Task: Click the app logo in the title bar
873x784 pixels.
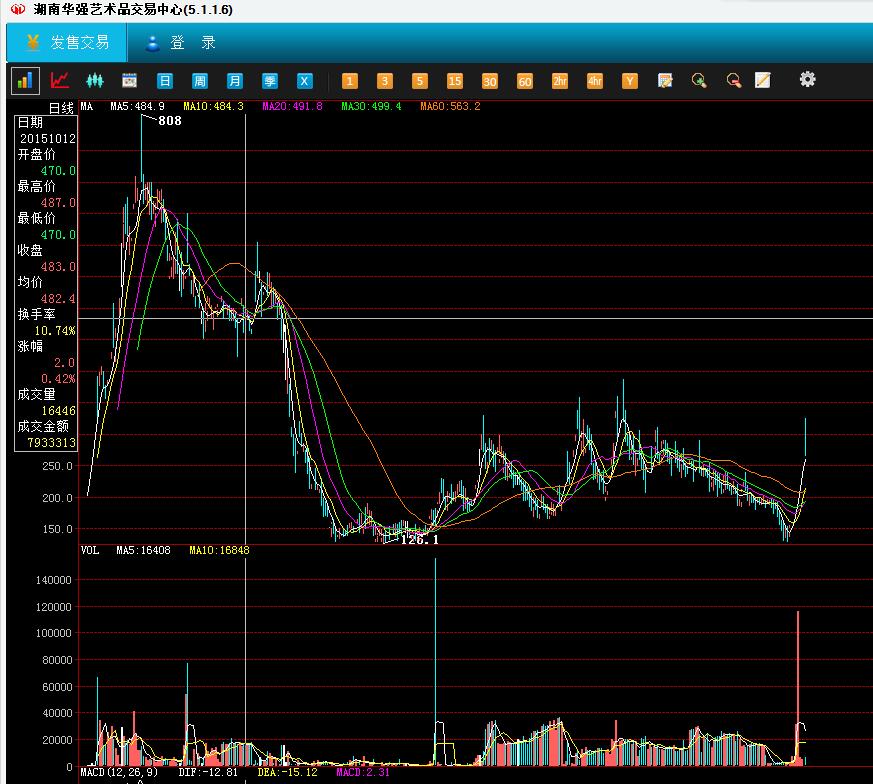Action: pyautogui.click(x=18, y=9)
